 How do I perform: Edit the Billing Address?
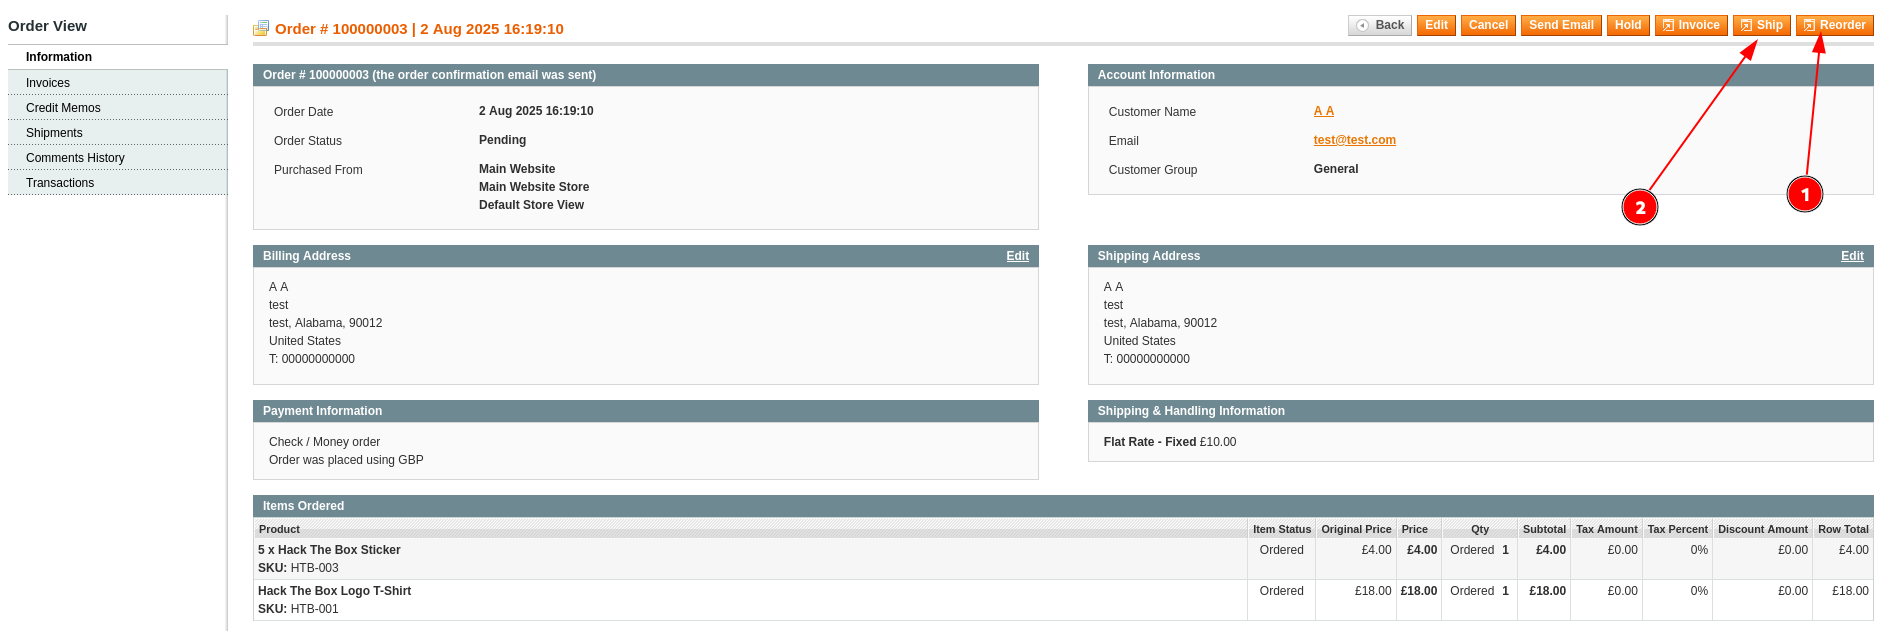coord(1017,256)
